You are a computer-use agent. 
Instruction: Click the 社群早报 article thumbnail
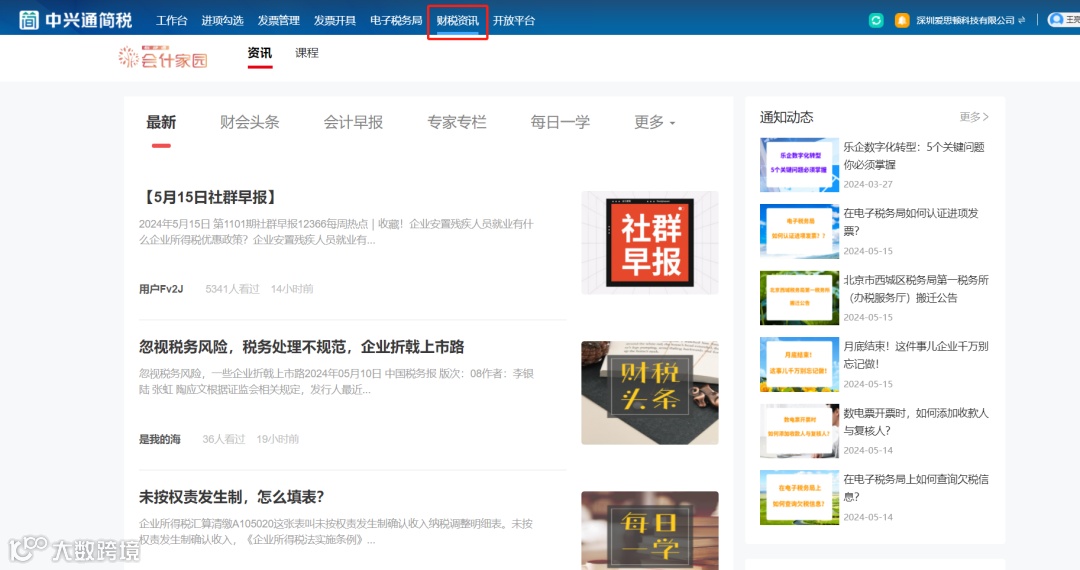coord(650,242)
